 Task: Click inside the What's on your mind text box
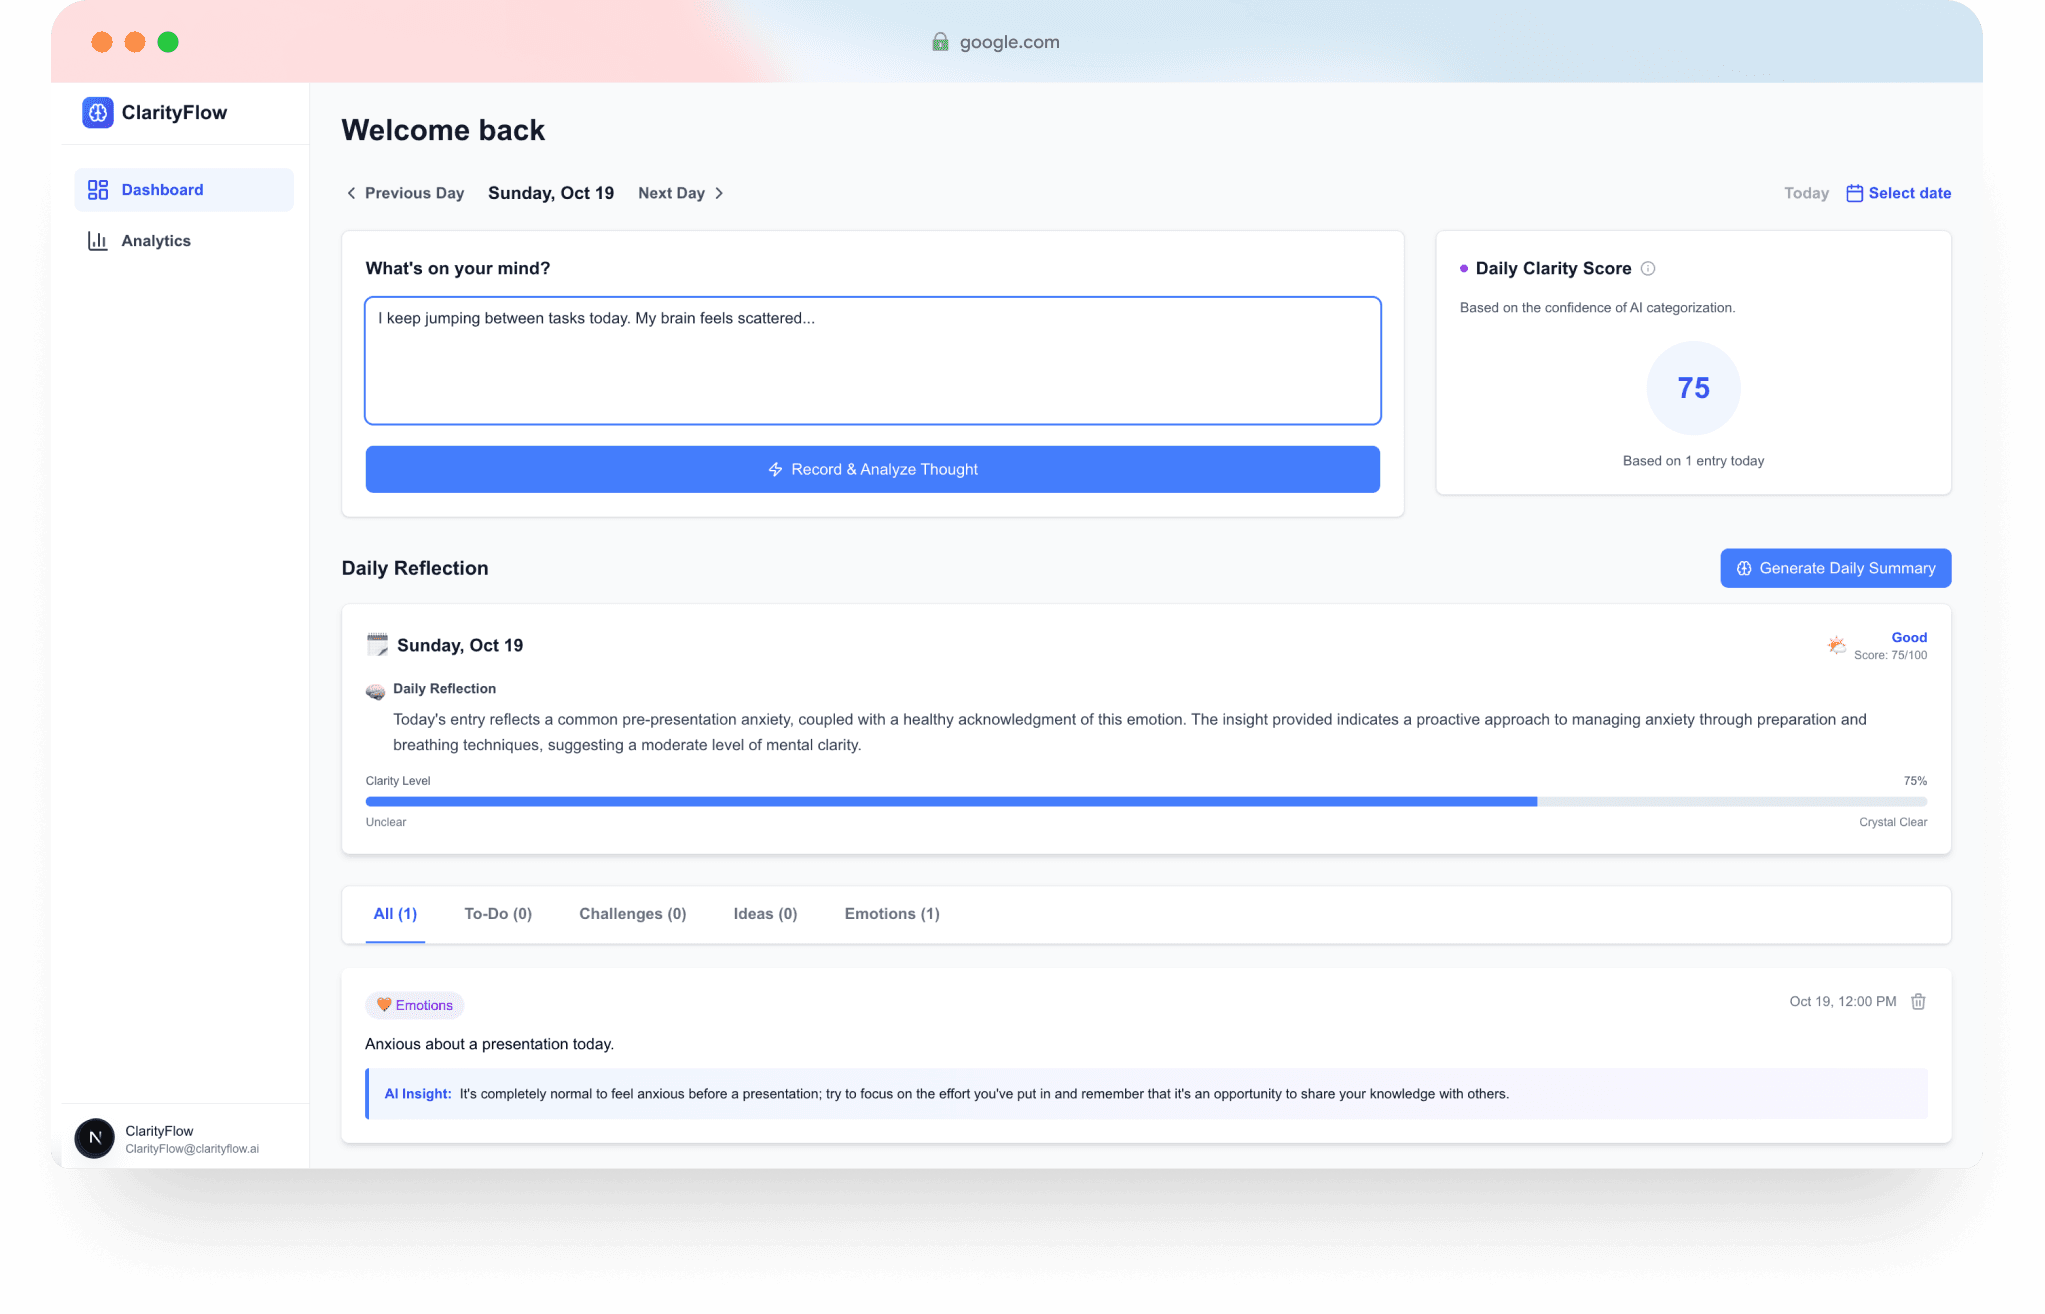tap(872, 360)
